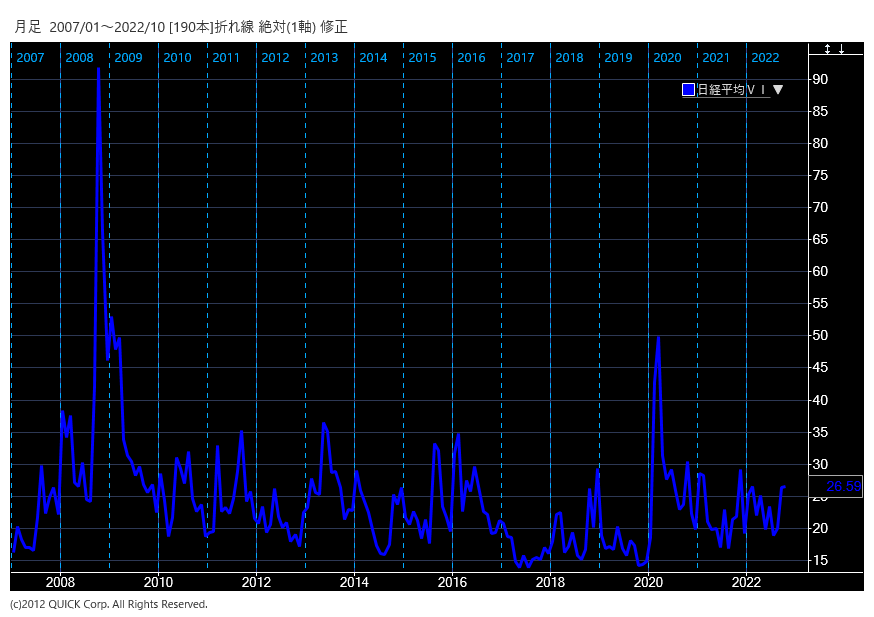
Task: Click the 15 value on the price axis
Action: point(820,560)
